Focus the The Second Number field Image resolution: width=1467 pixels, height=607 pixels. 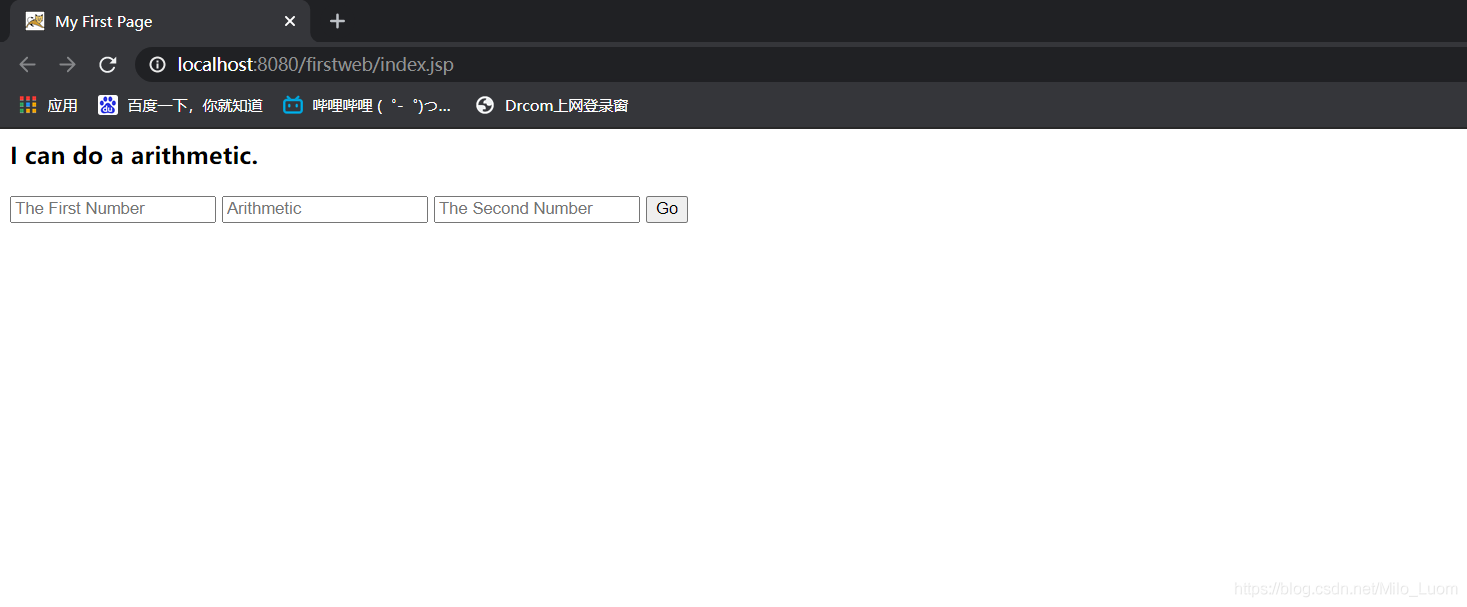pyautogui.click(x=537, y=209)
